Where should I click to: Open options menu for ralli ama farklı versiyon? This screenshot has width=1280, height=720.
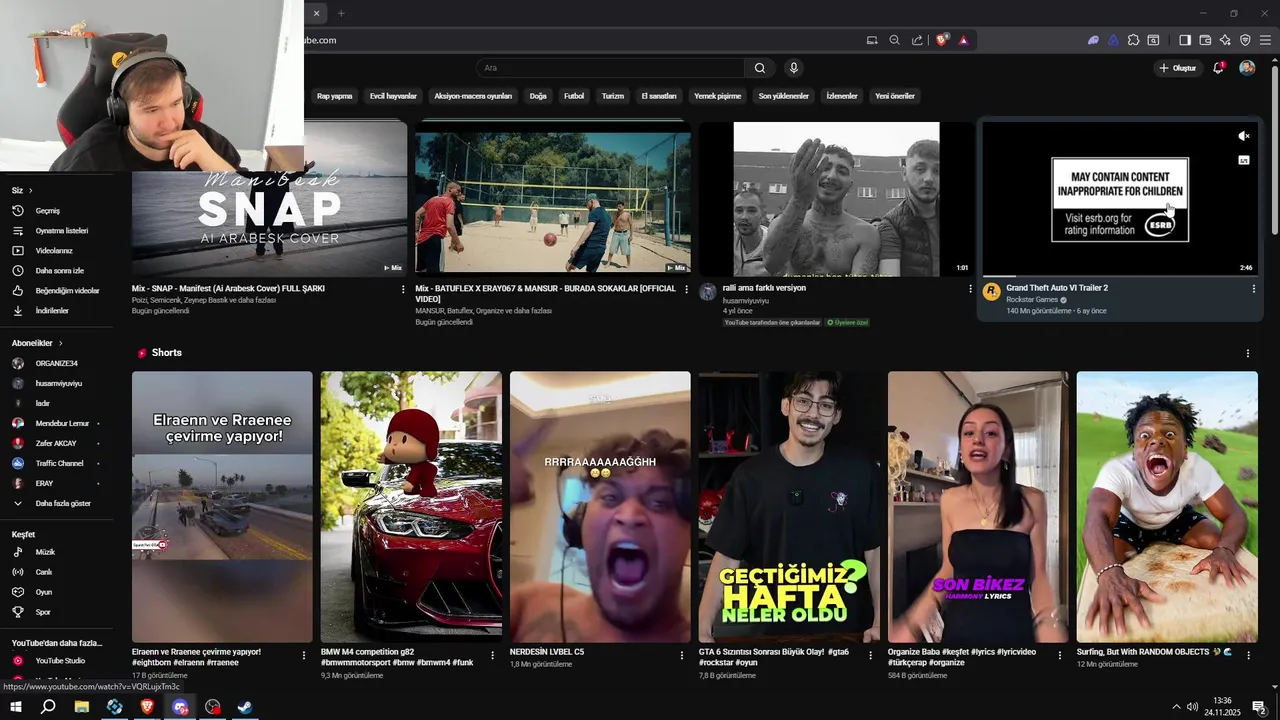point(970,289)
